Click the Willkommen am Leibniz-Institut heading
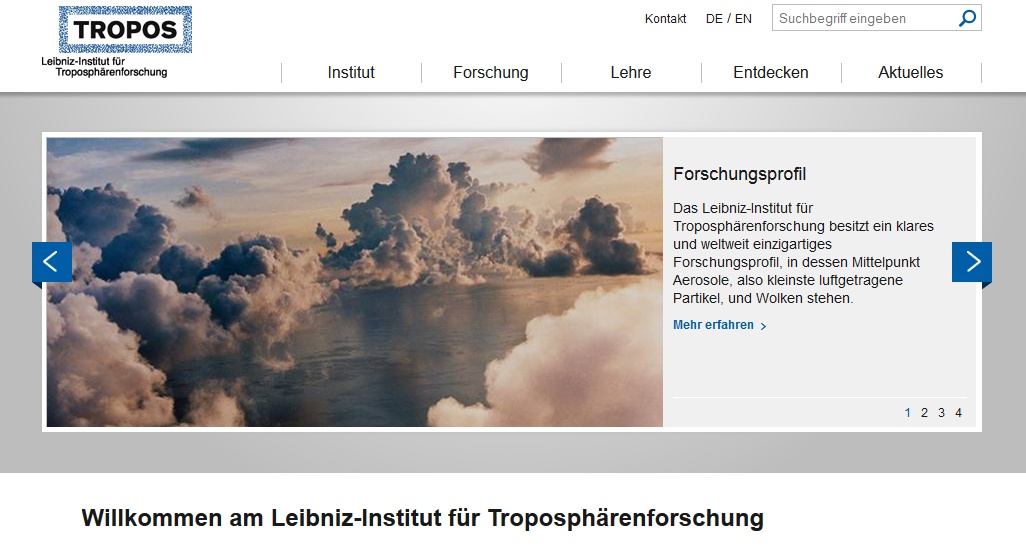The width and height of the screenshot is (1026, 550). tap(423, 518)
